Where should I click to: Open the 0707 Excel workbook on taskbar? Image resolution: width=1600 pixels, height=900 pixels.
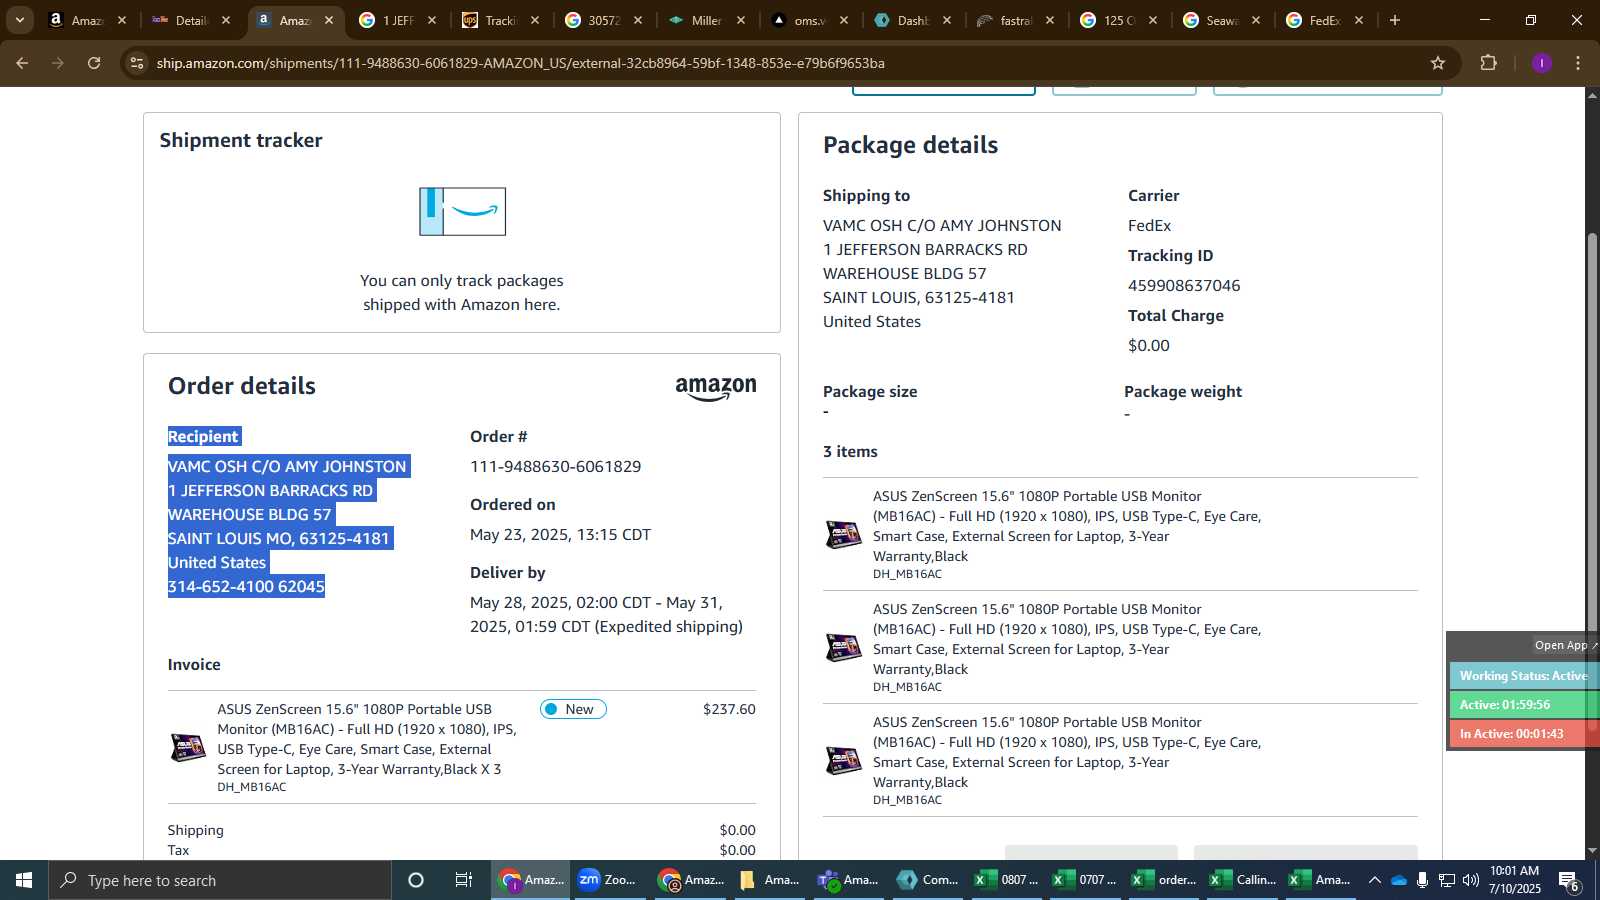pos(1086,880)
